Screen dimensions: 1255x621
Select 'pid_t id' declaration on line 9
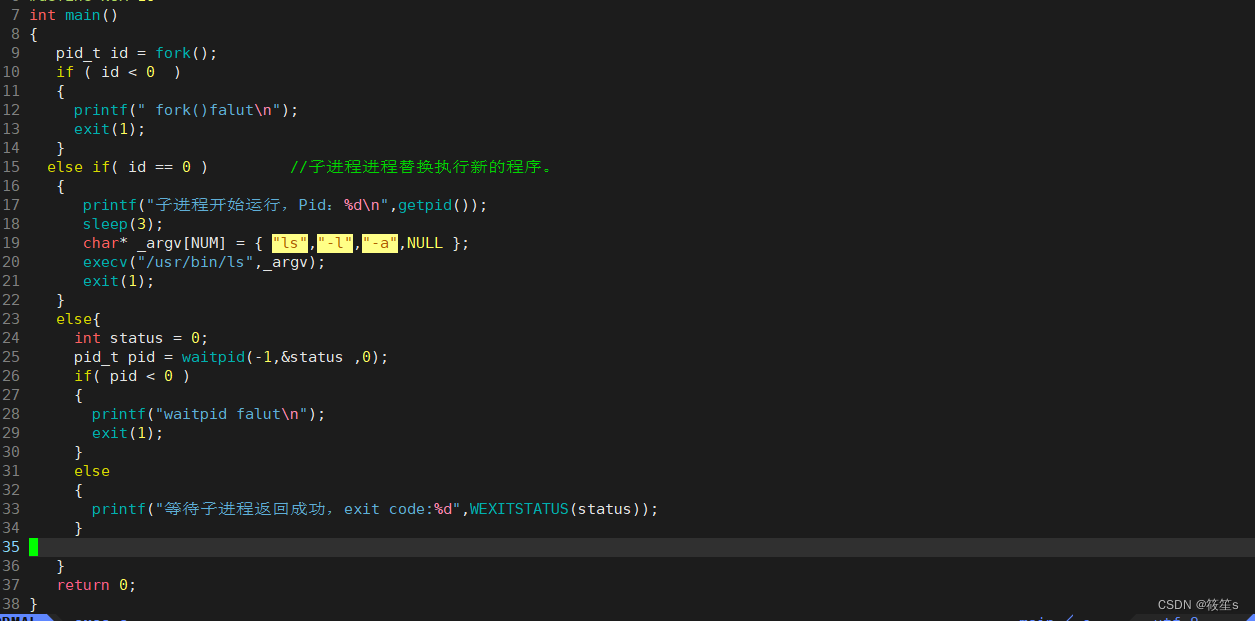click(92, 53)
